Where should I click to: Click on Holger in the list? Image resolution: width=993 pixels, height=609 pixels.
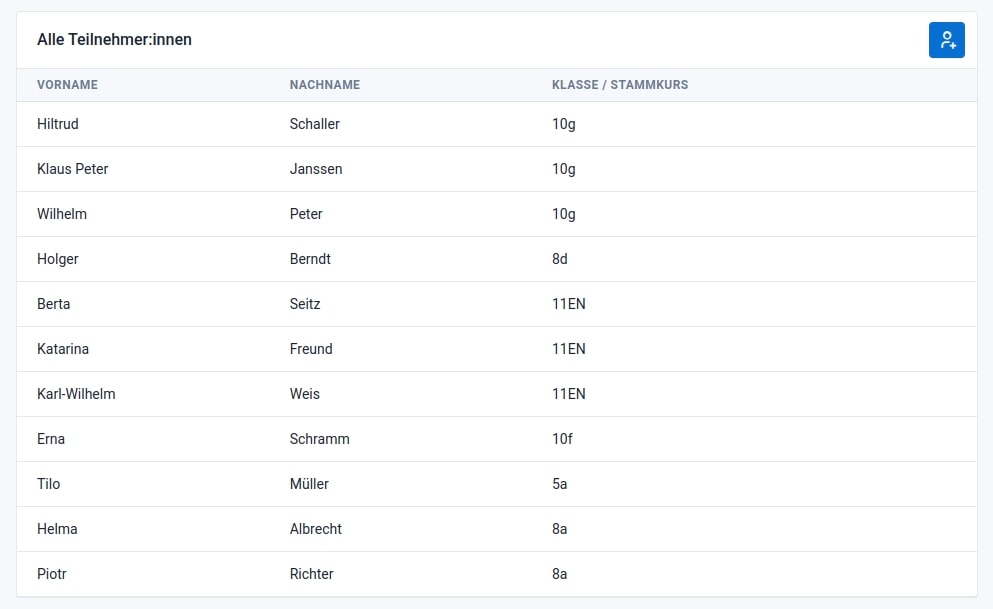point(57,259)
